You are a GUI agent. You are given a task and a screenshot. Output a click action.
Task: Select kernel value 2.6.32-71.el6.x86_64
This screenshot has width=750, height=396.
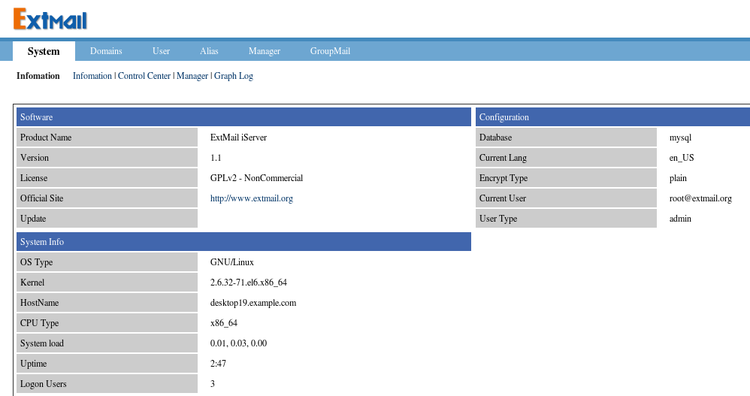(248, 282)
